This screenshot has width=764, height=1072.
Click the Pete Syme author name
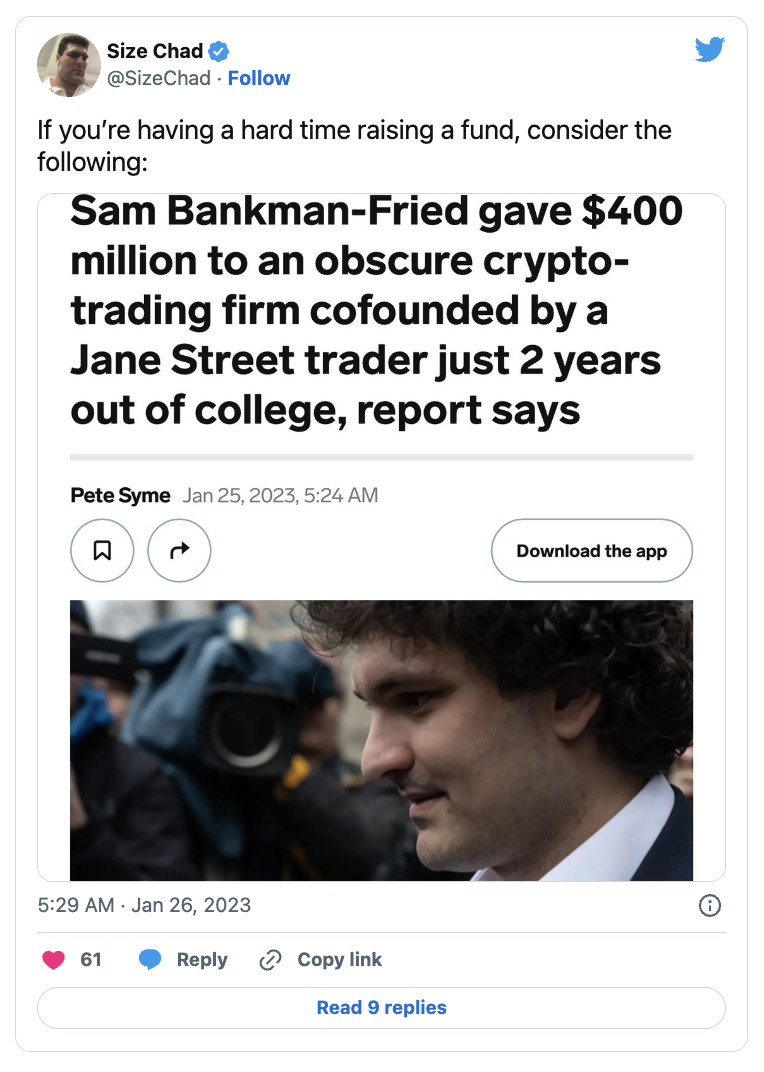click(121, 495)
